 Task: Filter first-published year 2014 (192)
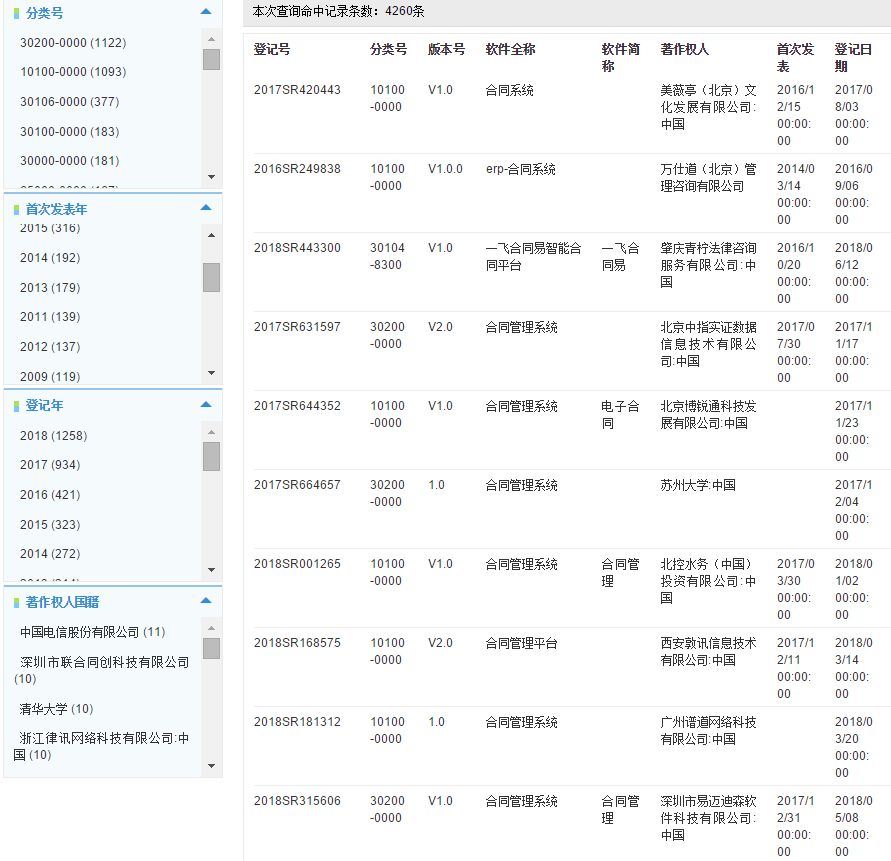(x=50, y=258)
